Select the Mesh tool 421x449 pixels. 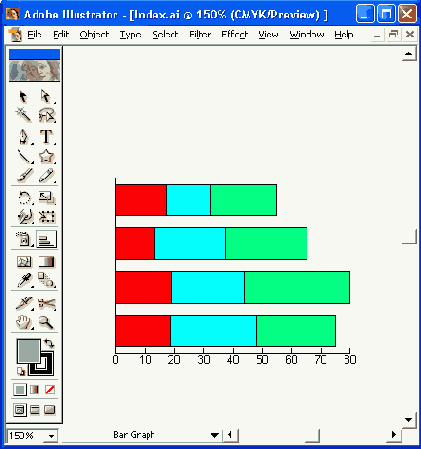[24, 262]
